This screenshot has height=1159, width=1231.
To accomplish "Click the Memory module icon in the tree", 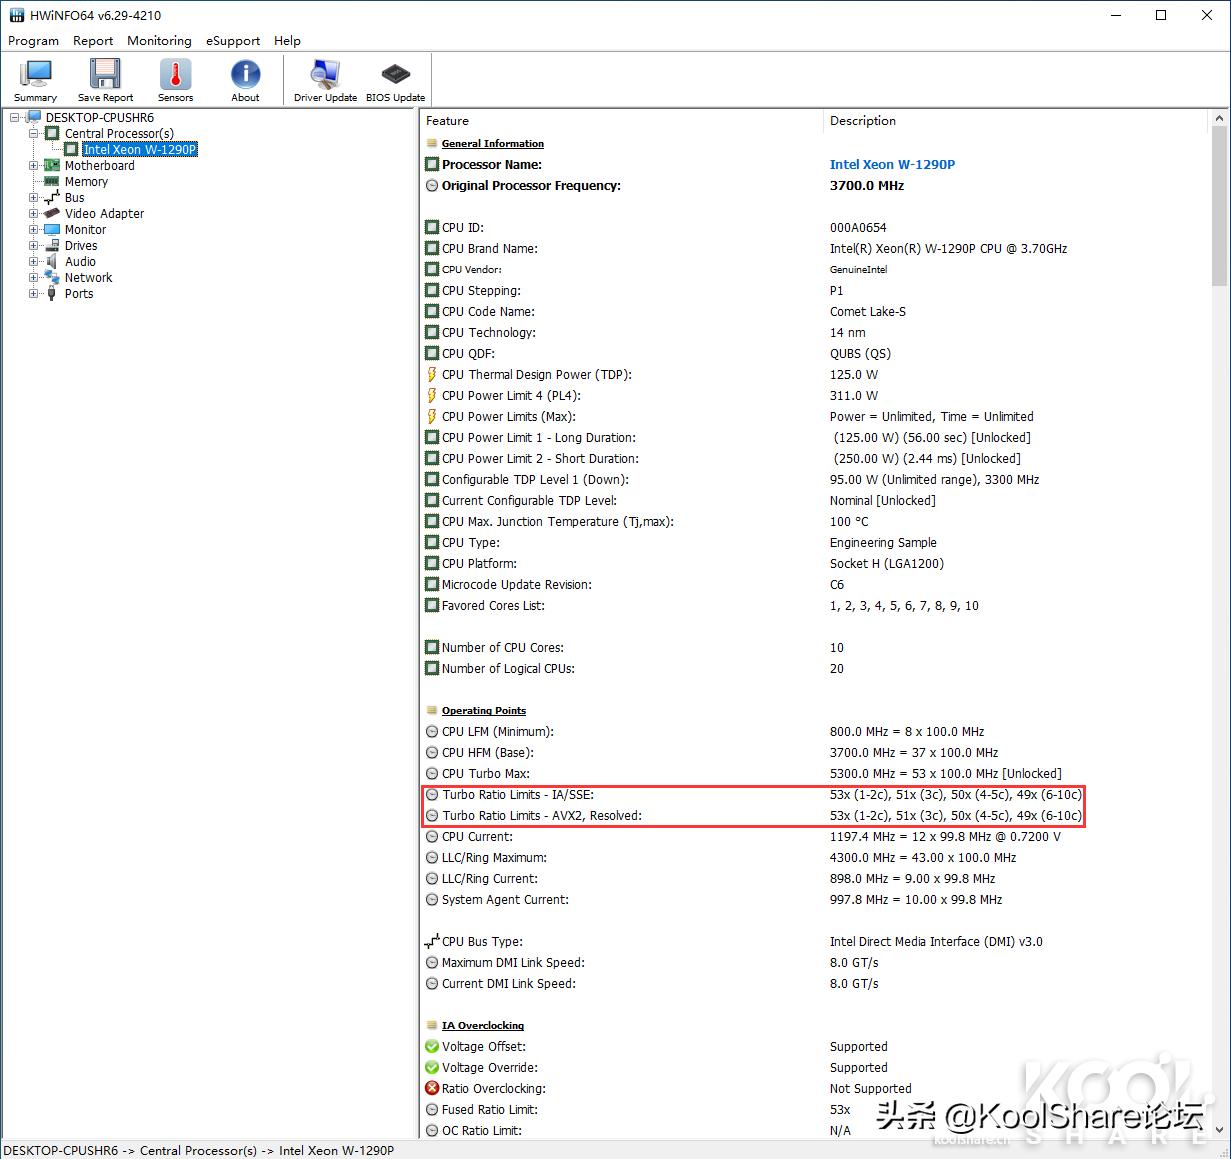I will [52, 182].
